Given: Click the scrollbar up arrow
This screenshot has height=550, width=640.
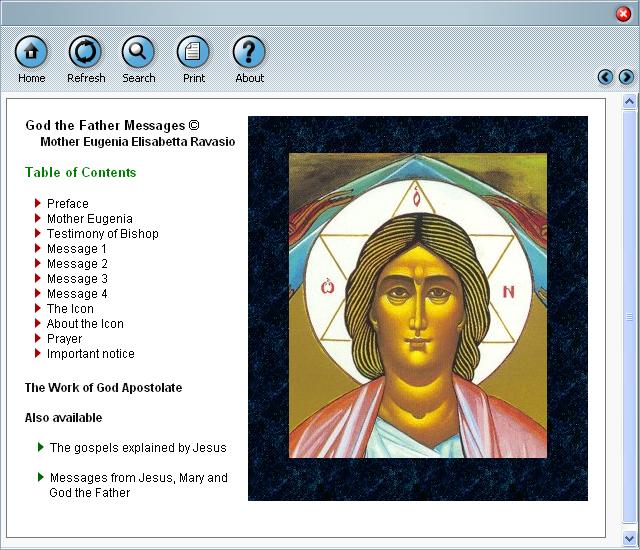Looking at the screenshot, I should (629, 101).
